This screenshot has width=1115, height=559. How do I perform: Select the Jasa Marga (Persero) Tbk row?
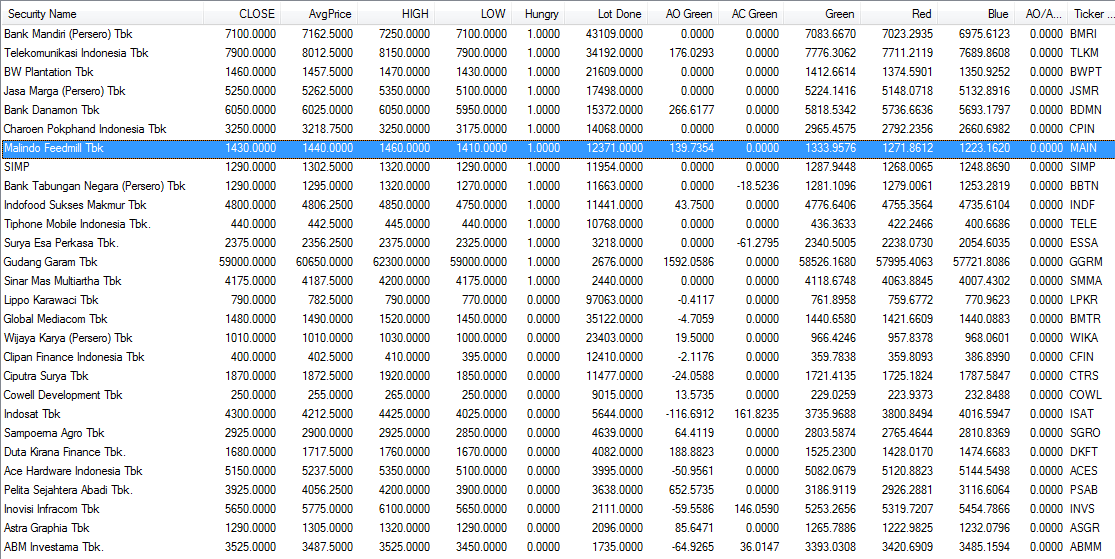[x=558, y=90]
